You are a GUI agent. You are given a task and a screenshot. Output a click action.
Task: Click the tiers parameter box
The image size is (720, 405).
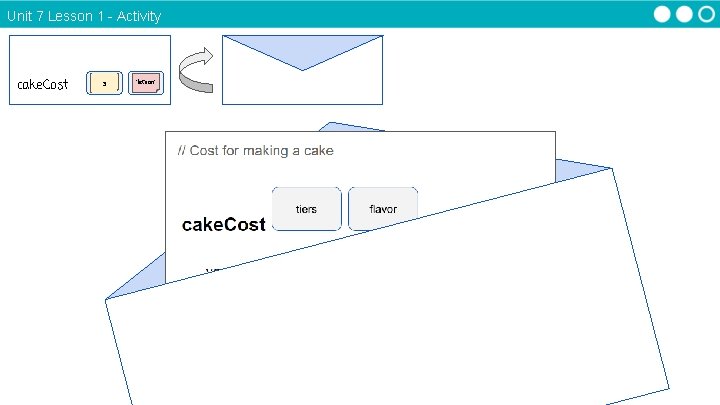pyautogui.click(x=307, y=209)
